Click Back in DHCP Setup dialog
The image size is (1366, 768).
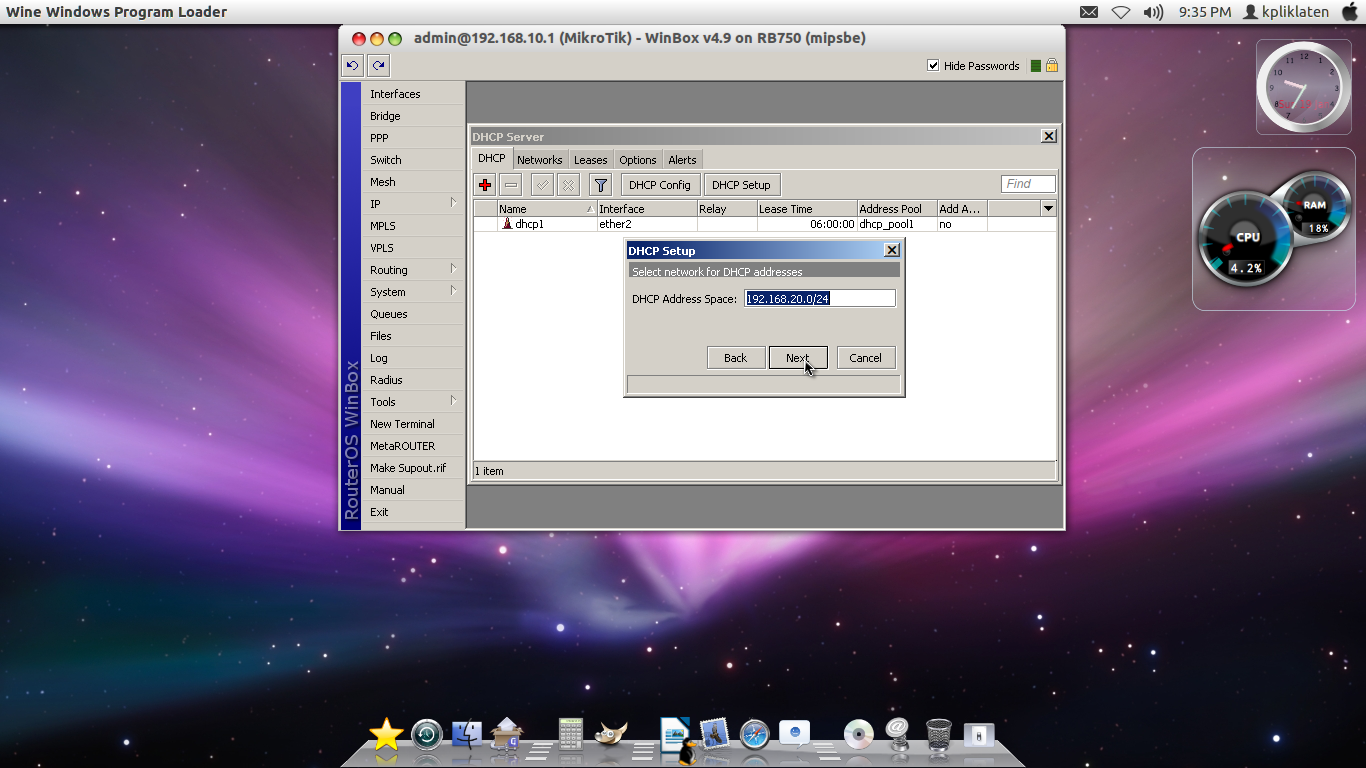(x=736, y=358)
